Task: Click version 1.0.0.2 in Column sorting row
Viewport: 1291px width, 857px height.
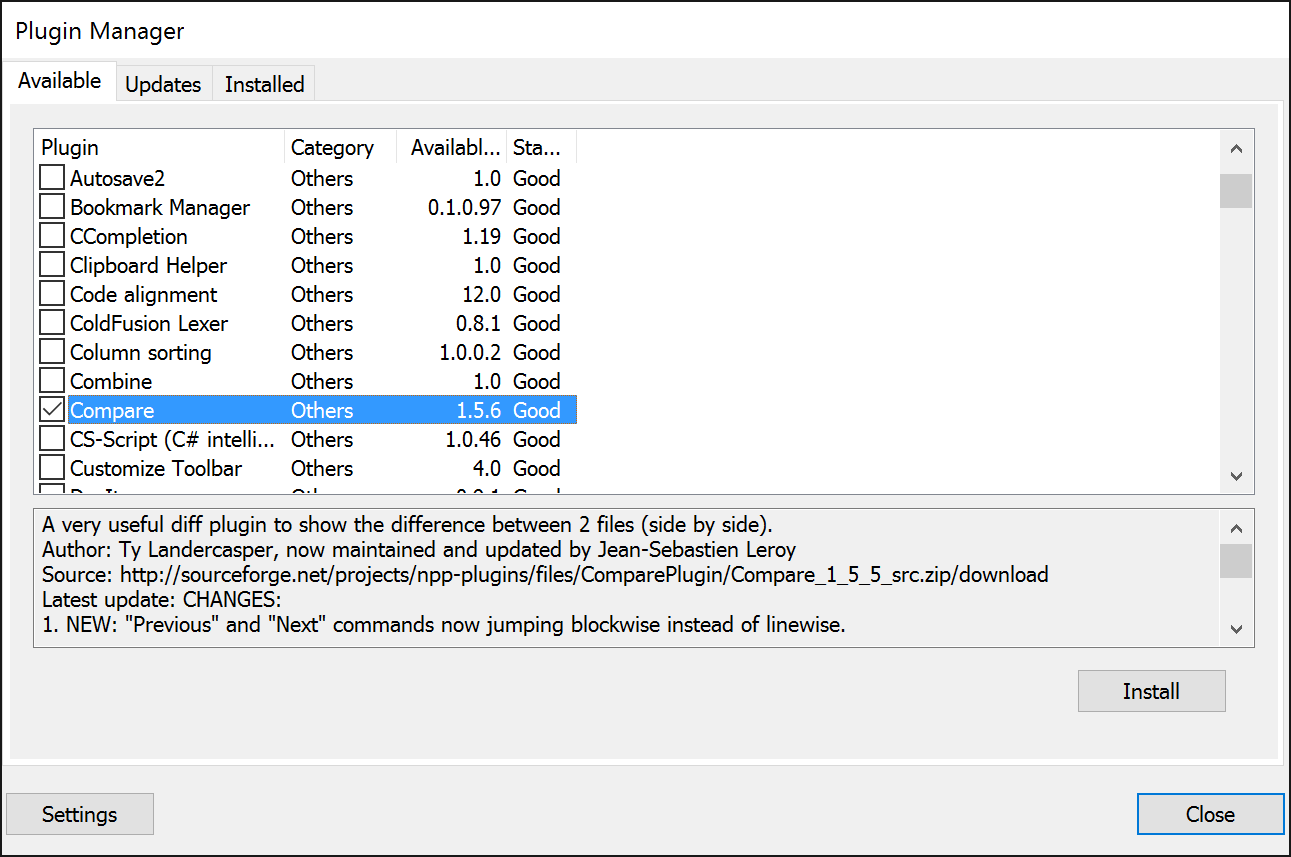Action: pyautogui.click(x=470, y=352)
